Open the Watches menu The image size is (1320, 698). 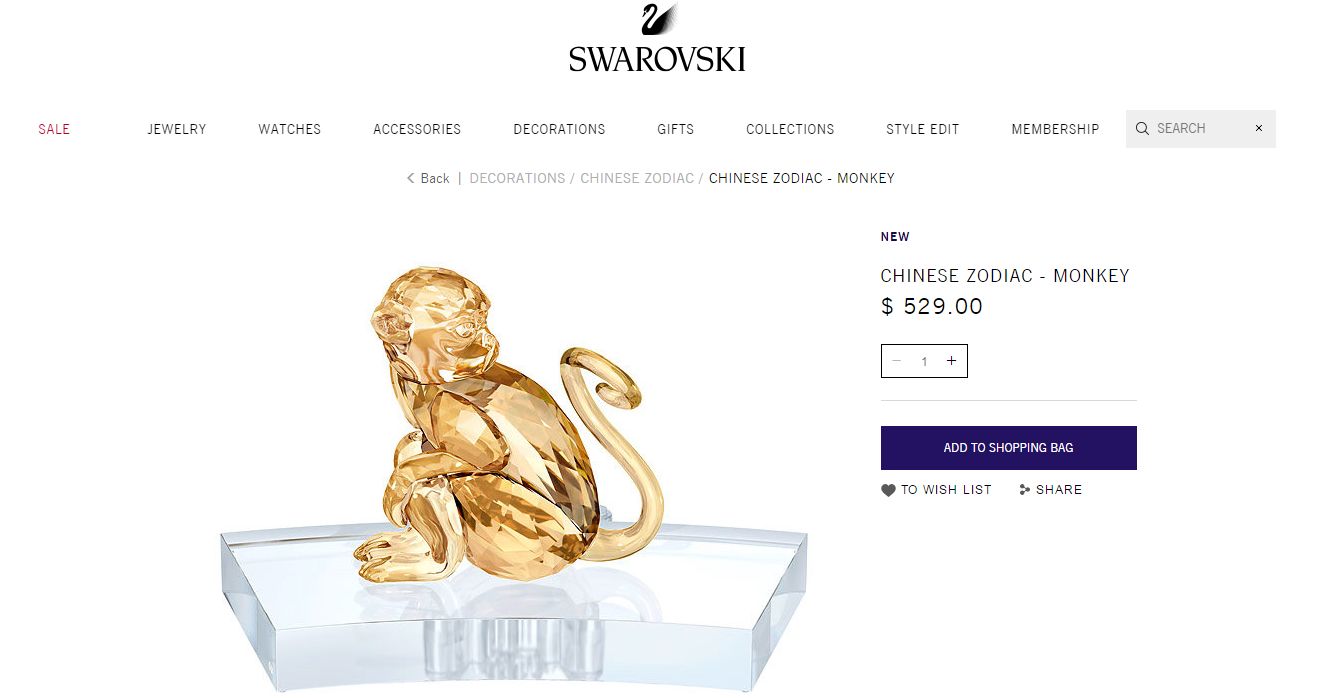point(290,129)
